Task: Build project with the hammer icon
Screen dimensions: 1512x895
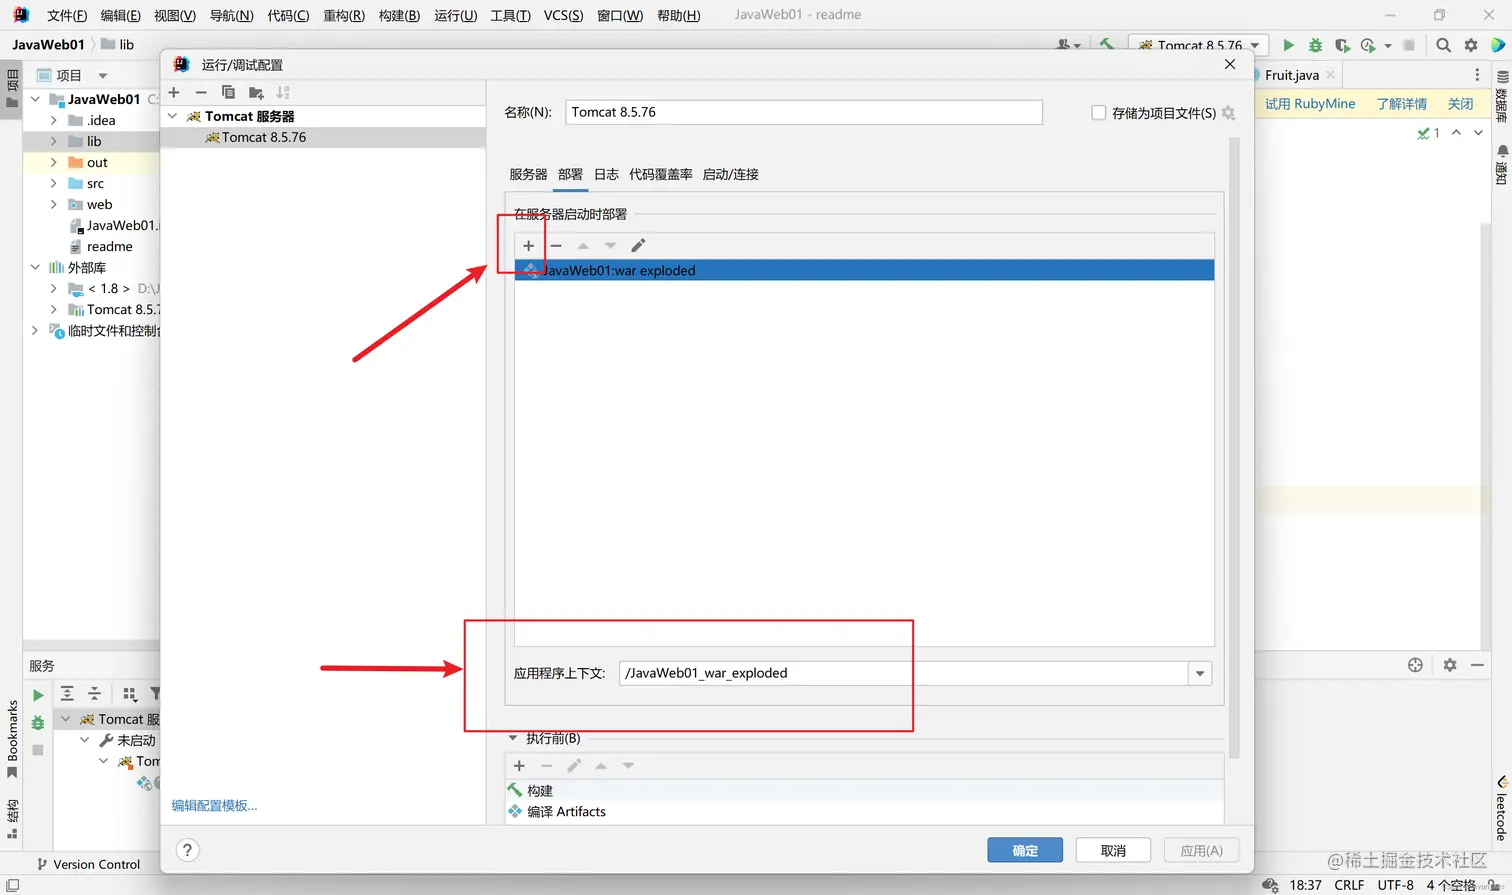Action: point(1106,45)
